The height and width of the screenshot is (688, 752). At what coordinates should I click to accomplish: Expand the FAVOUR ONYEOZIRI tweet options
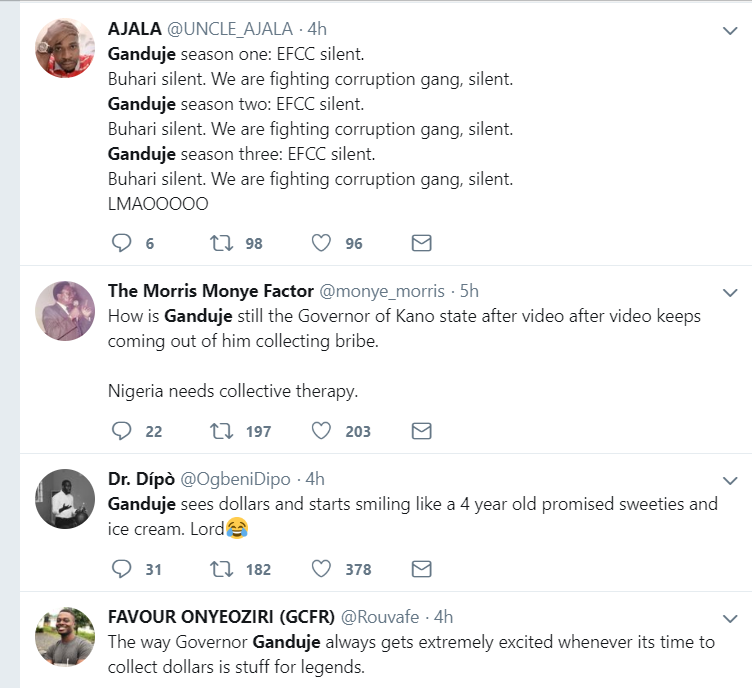(730, 619)
